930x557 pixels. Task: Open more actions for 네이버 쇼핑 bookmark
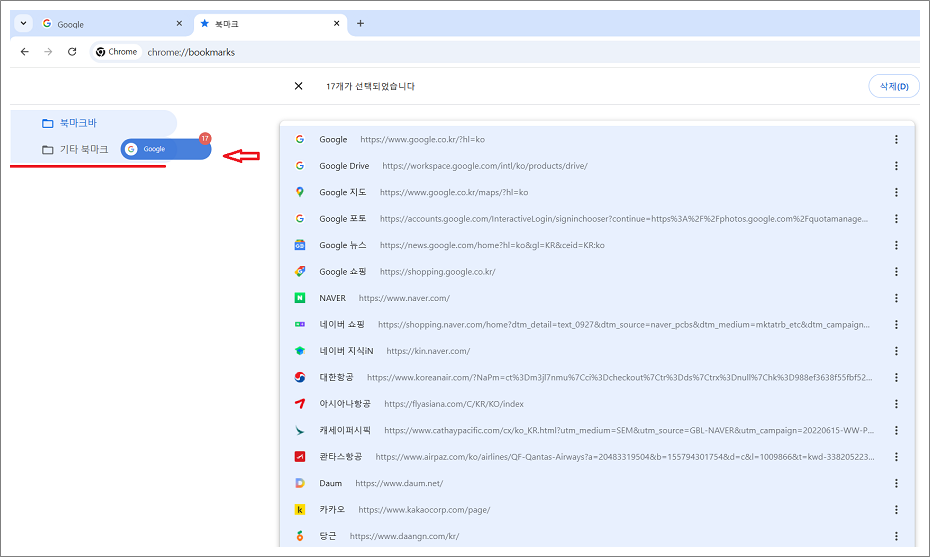(x=896, y=324)
